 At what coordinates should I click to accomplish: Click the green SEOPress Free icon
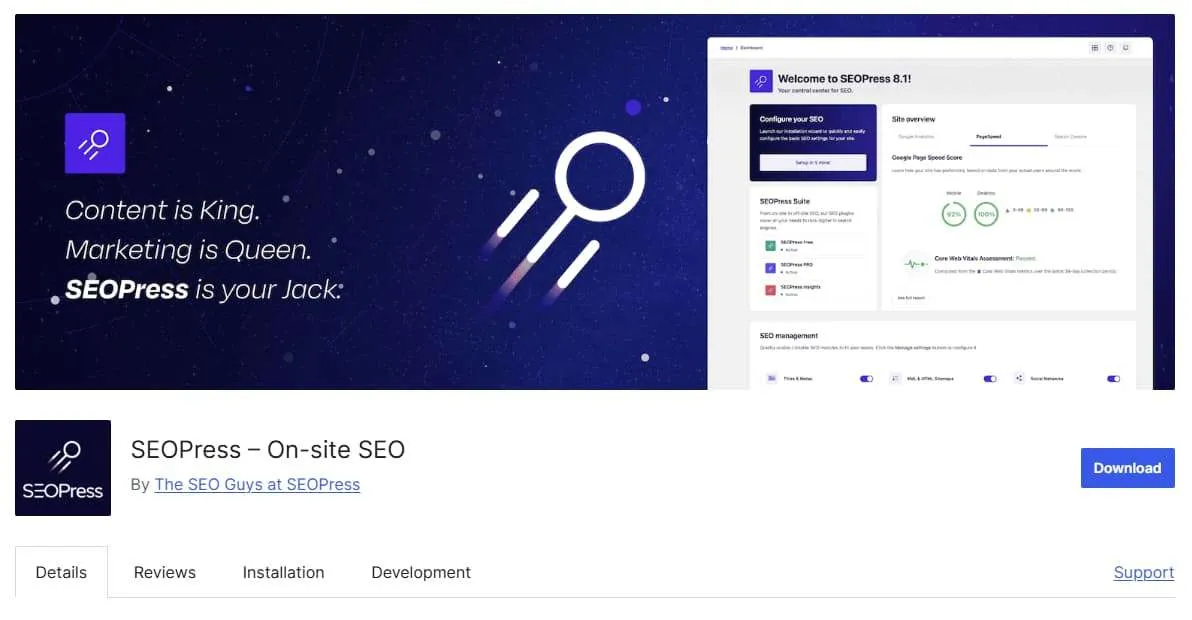[x=770, y=245]
